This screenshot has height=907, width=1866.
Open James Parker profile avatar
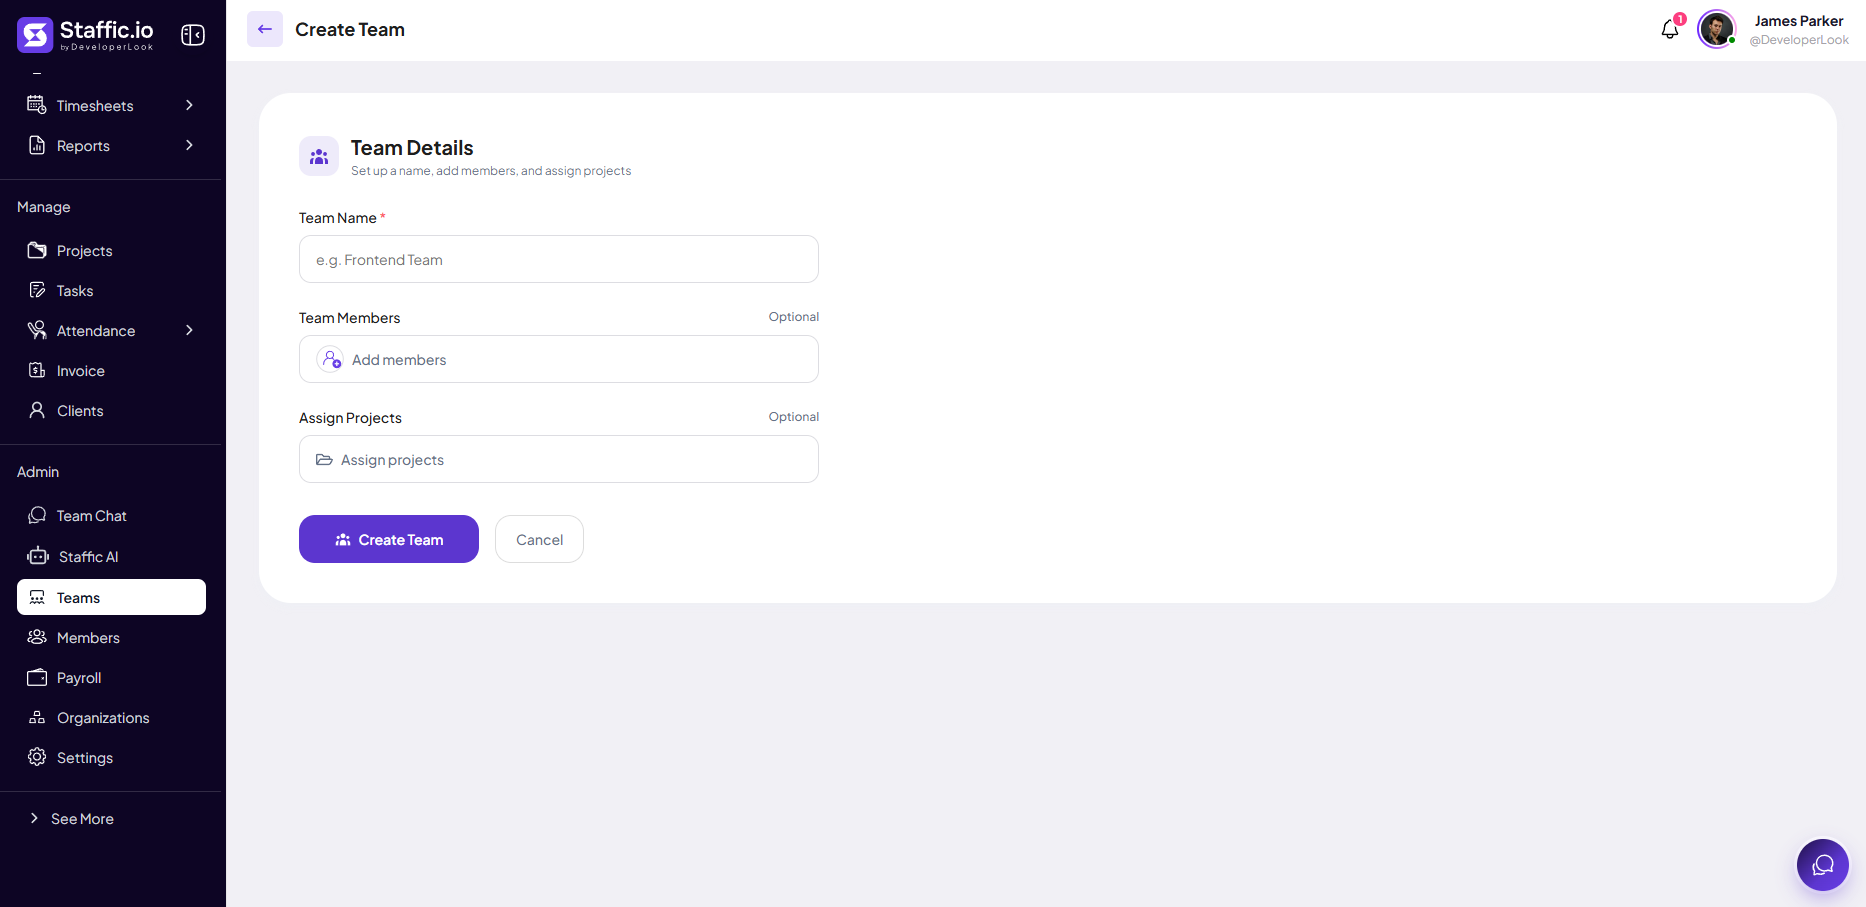pos(1716,29)
